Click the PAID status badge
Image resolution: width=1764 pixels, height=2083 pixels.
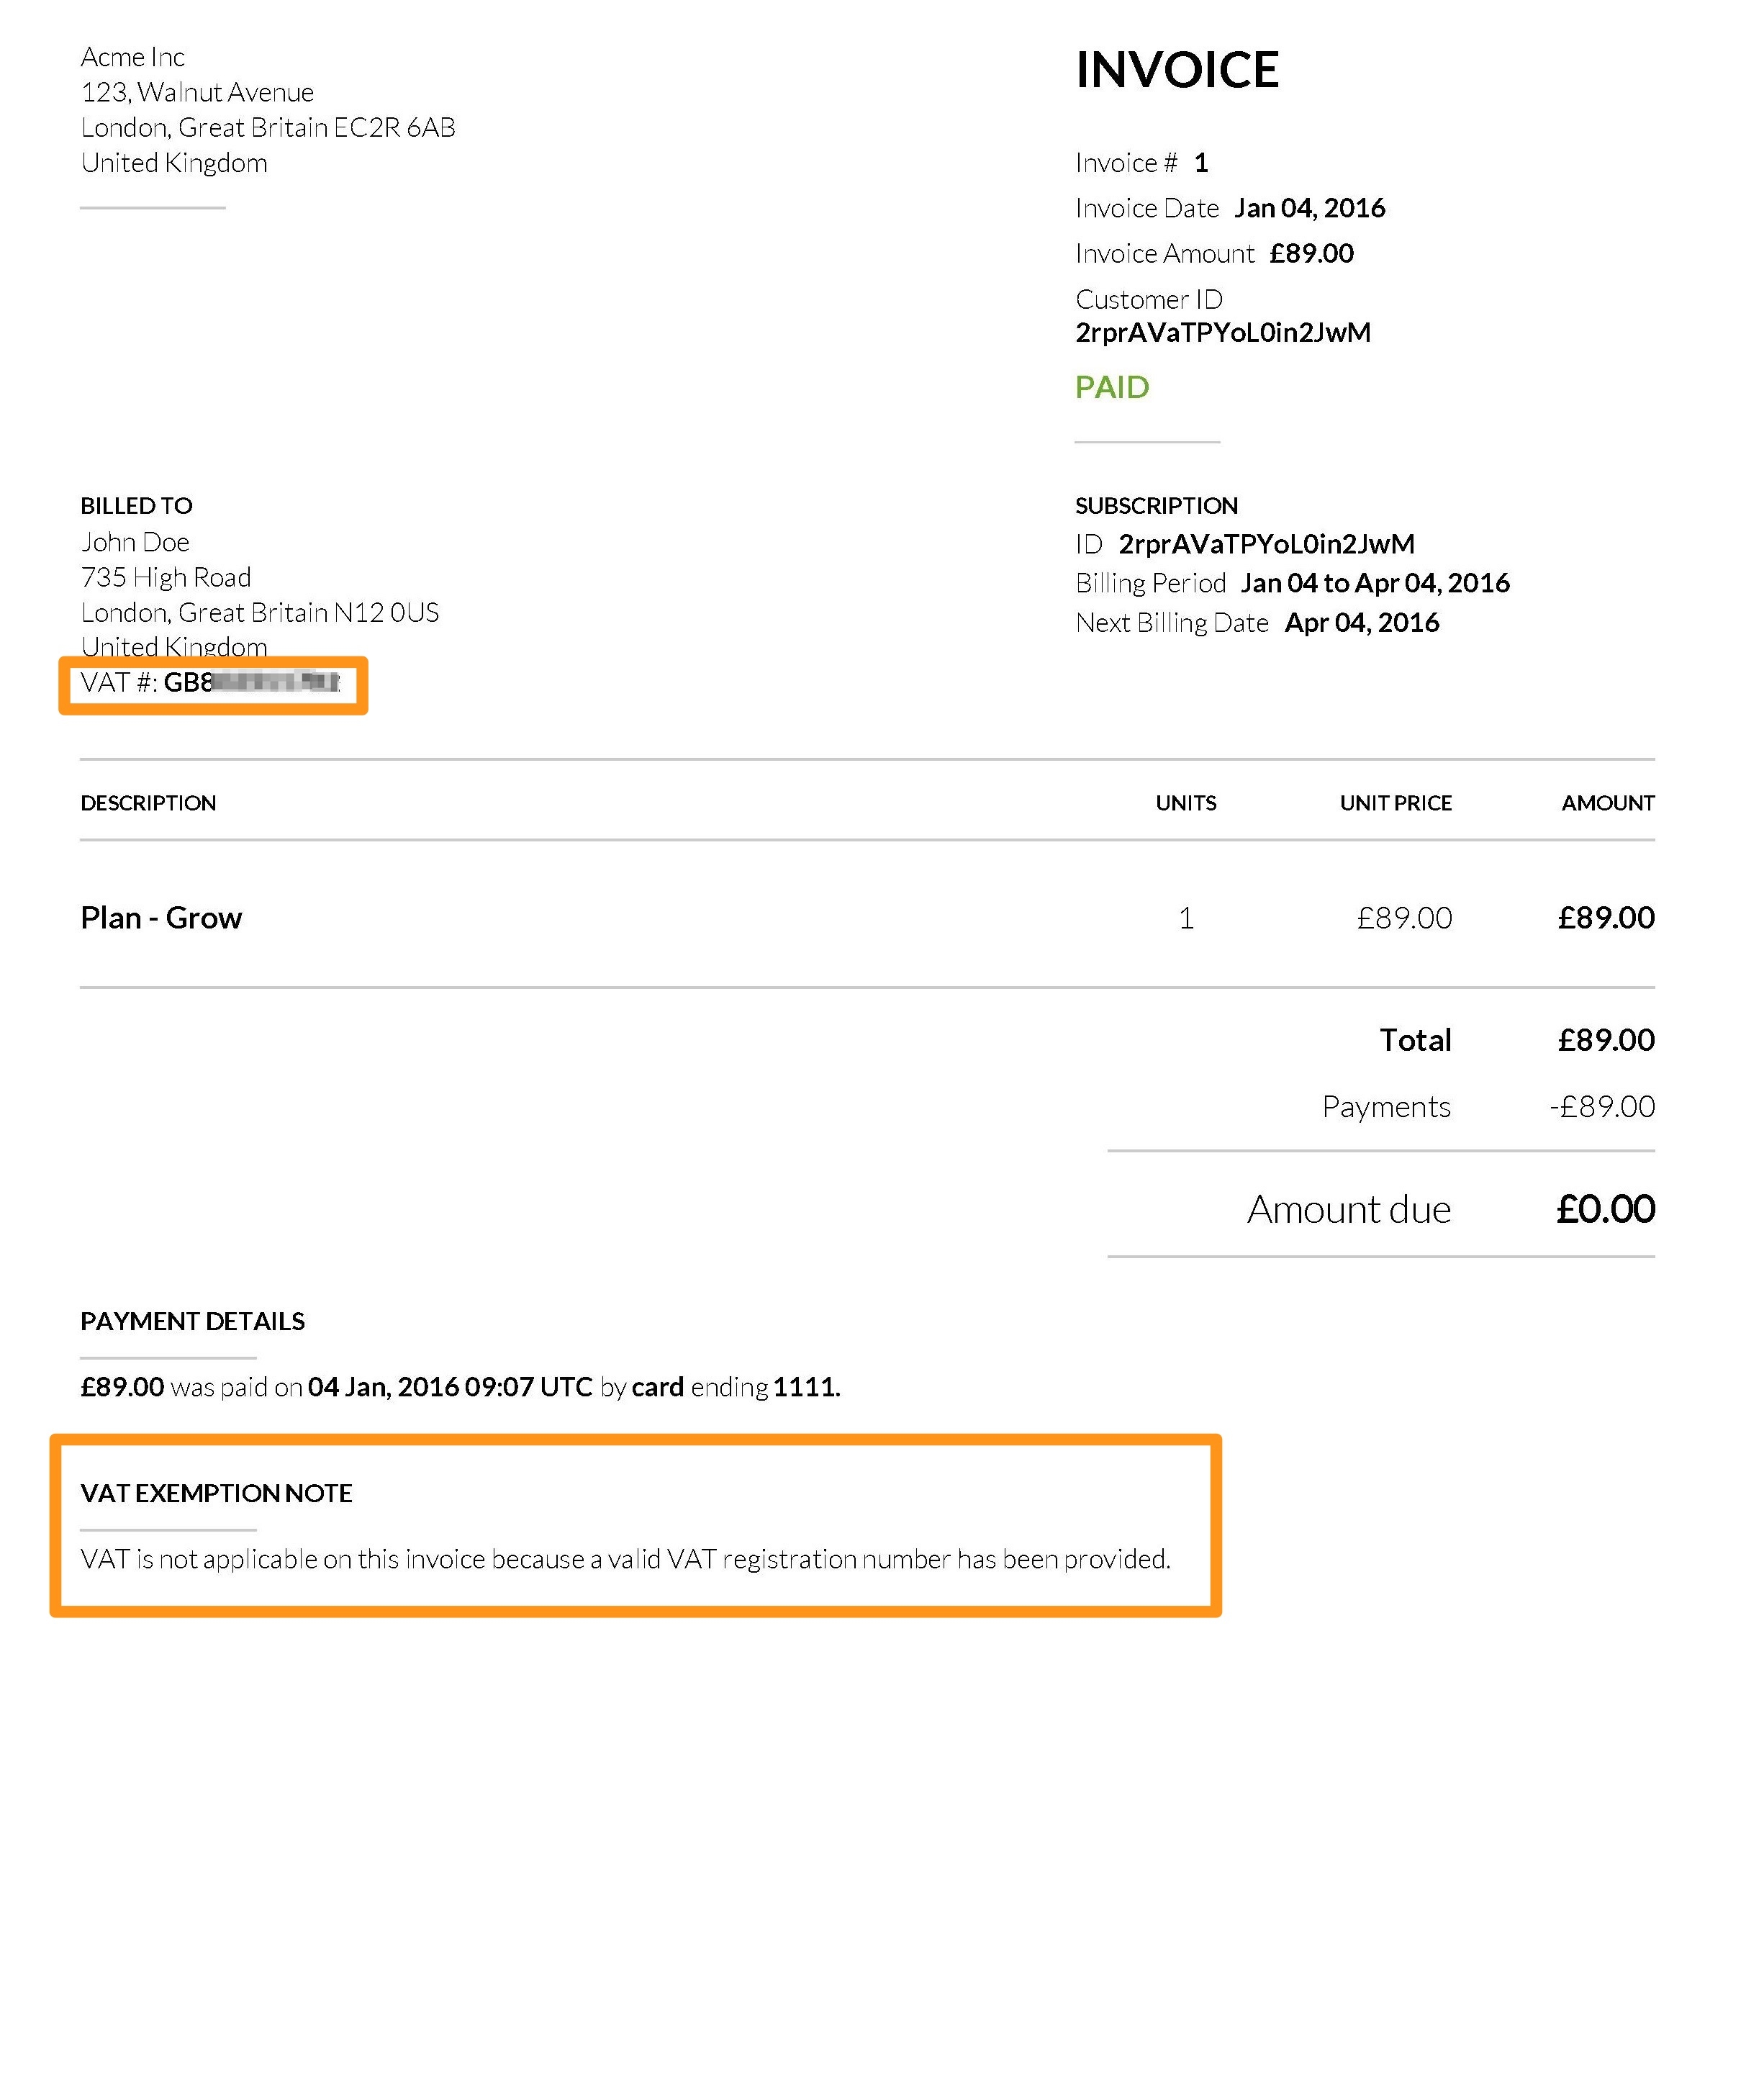pyautogui.click(x=1113, y=387)
